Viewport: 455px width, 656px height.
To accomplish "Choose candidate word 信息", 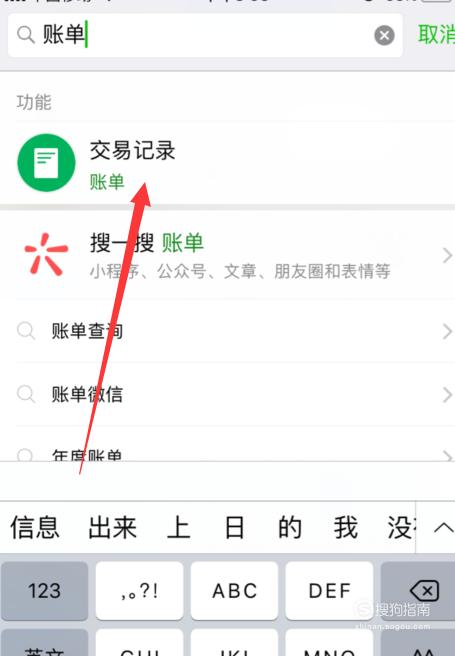I will point(35,528).
